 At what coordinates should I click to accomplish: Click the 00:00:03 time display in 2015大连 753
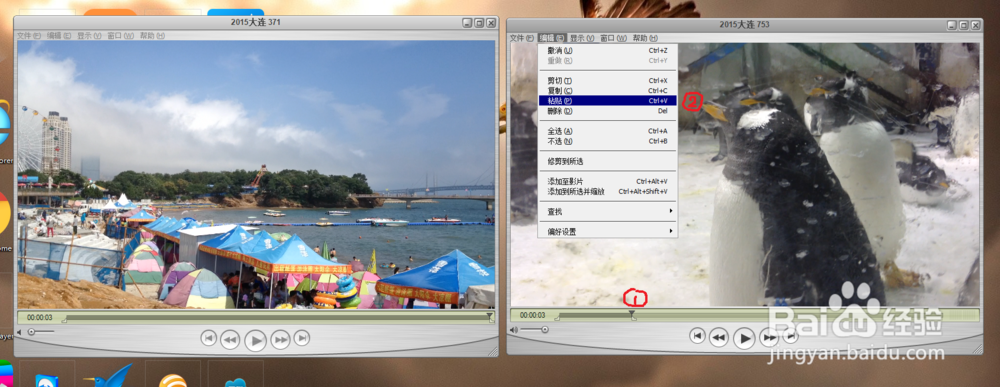pos(533,315)
